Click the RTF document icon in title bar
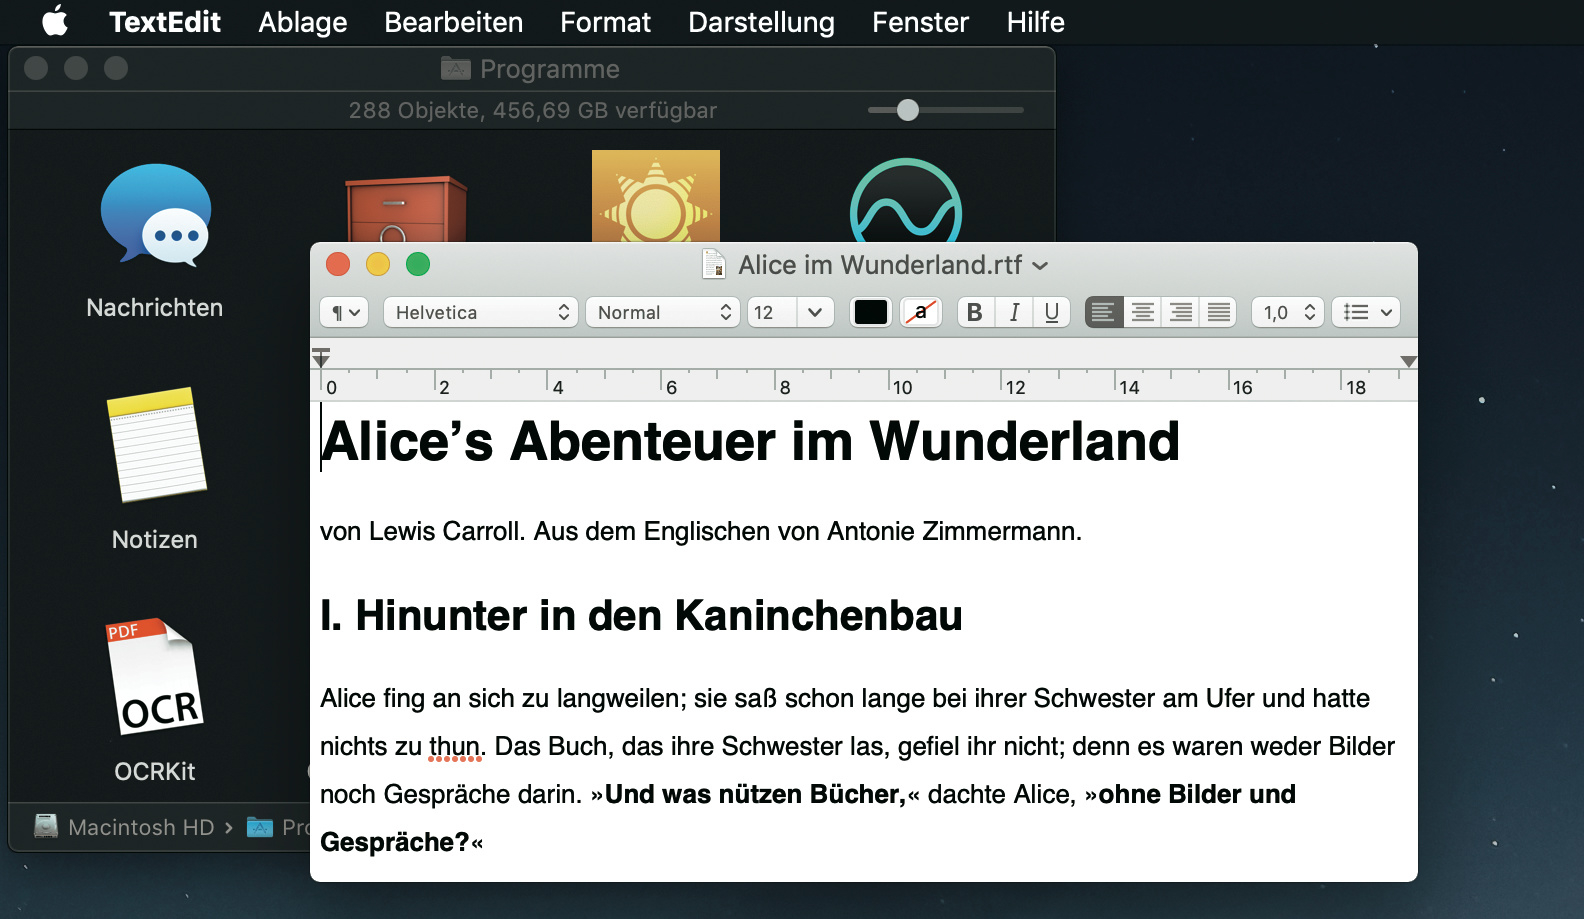 (714, 264)
